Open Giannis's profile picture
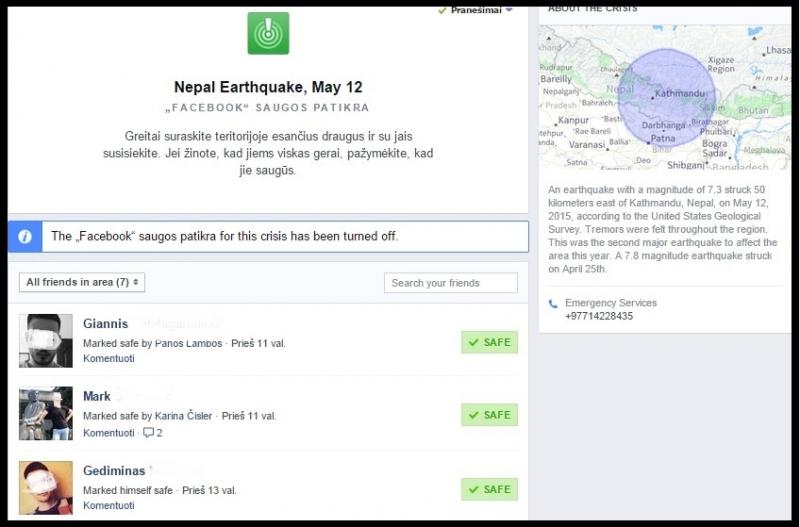This screenshot has height=527, width=800. click(x=46, y=341)
